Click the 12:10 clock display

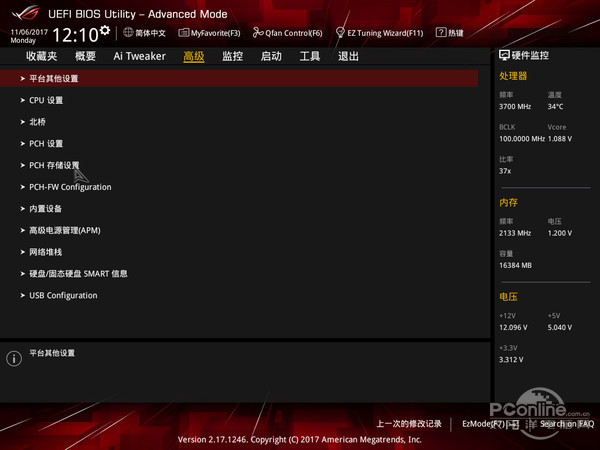[x=76, y=35]
